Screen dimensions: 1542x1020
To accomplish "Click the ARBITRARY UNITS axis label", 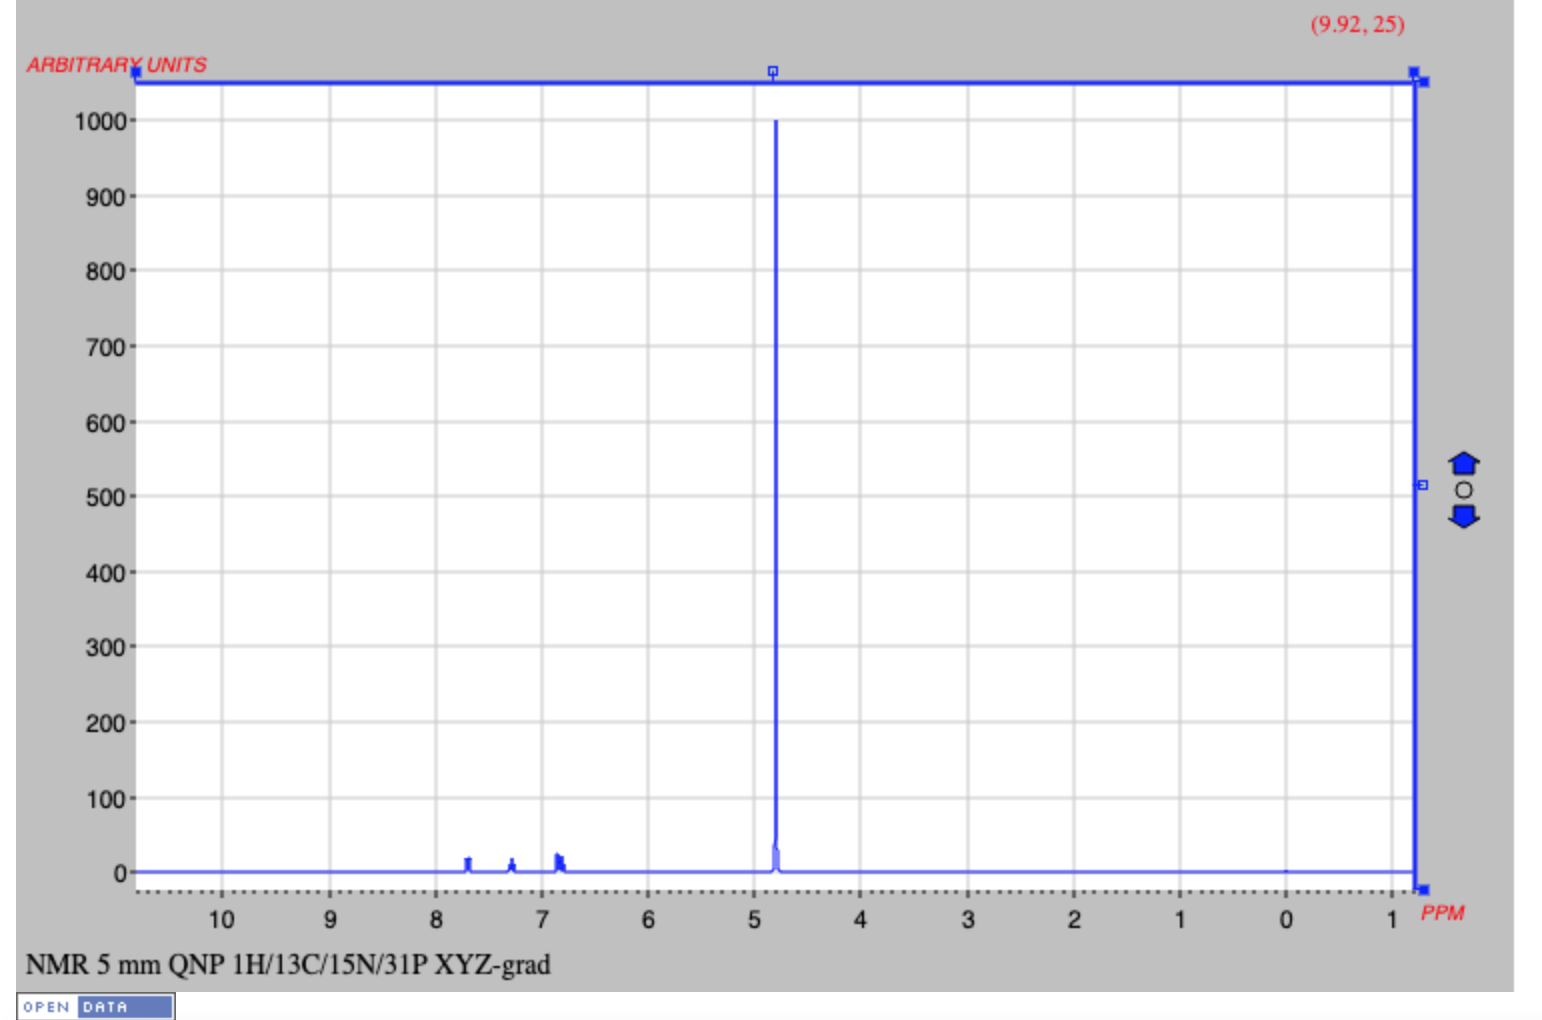I will click(116, 65).
